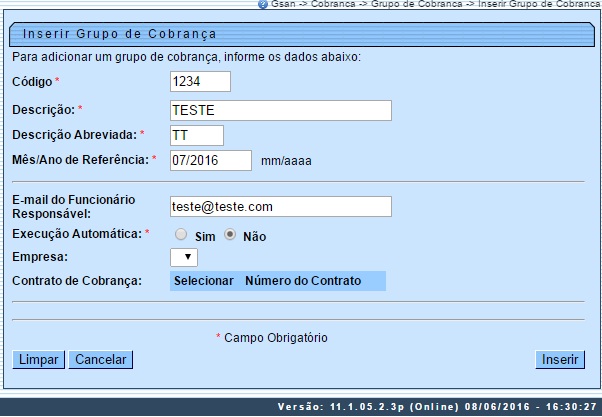Screen dimensions: 602x417
Task: Click the Contrato de Cobrança label
Action: (x=77, y=281)
